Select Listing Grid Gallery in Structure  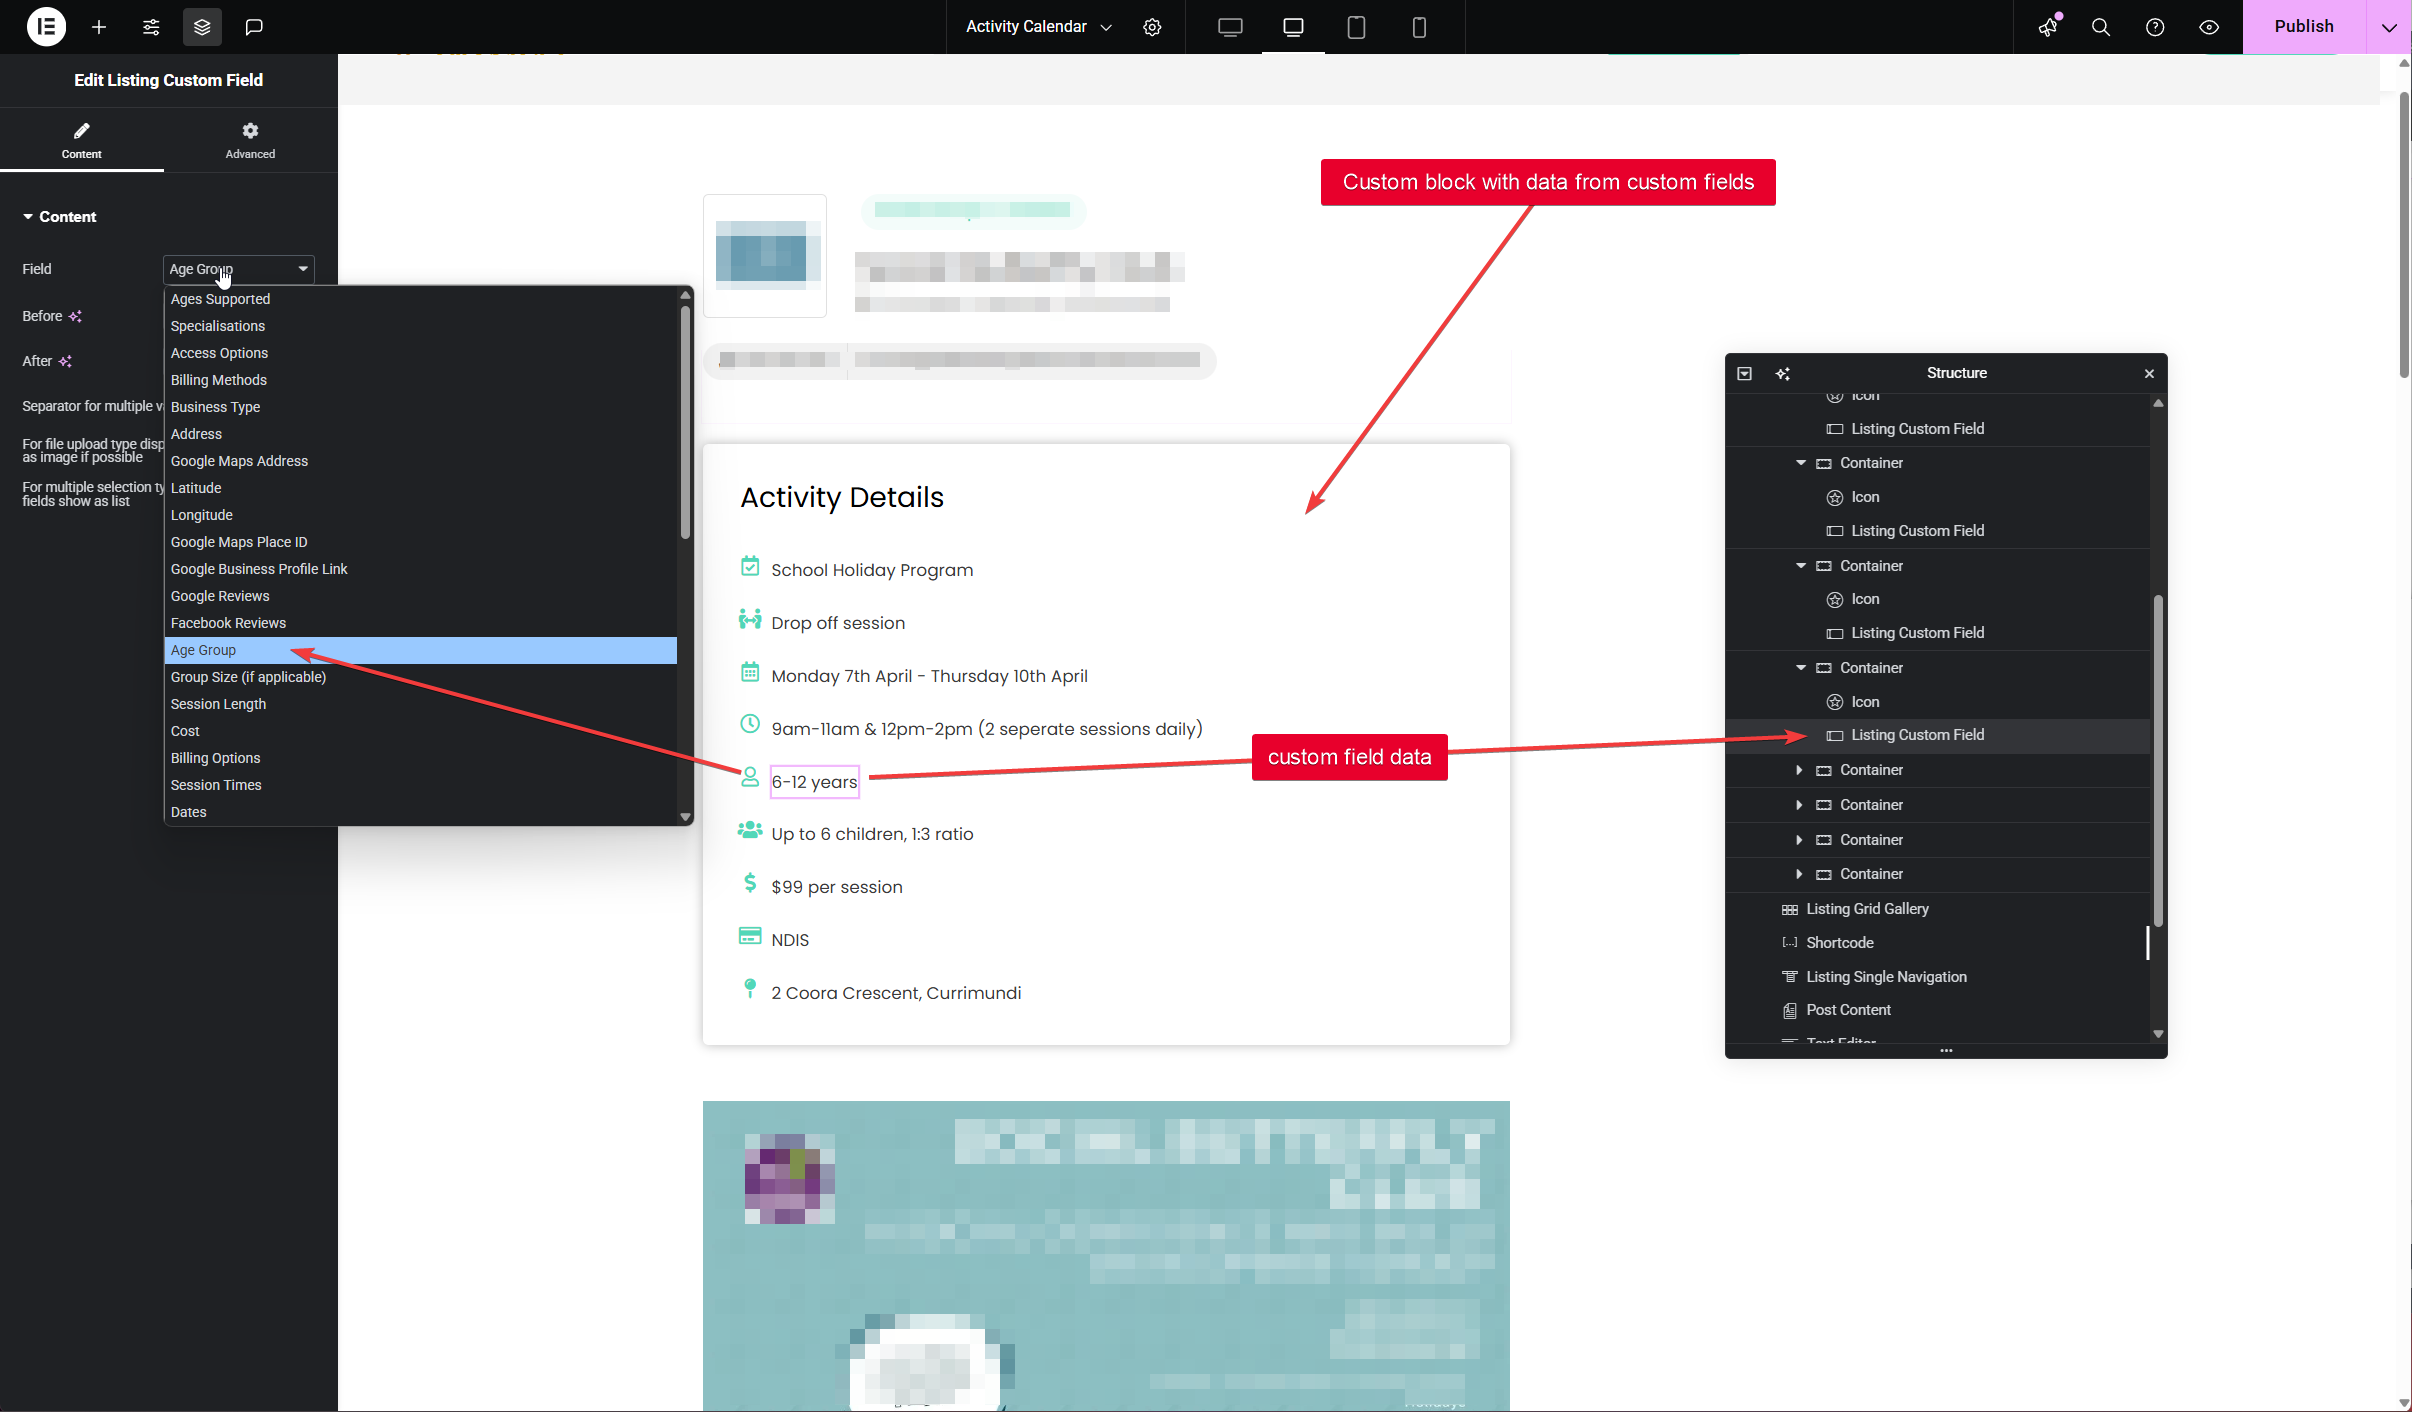point(1867,909)
